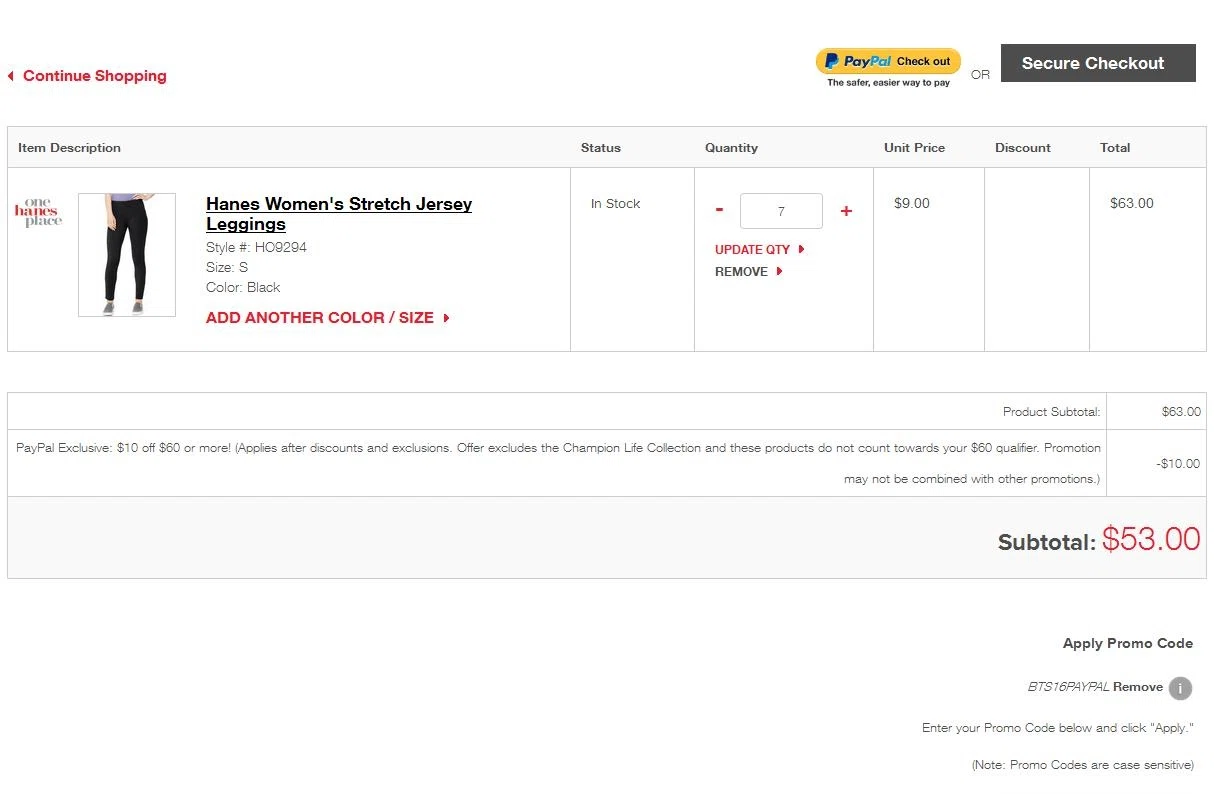Decrease quantity with the minus button
Viewport: 1214px width, 794px height.
[719, 210]
